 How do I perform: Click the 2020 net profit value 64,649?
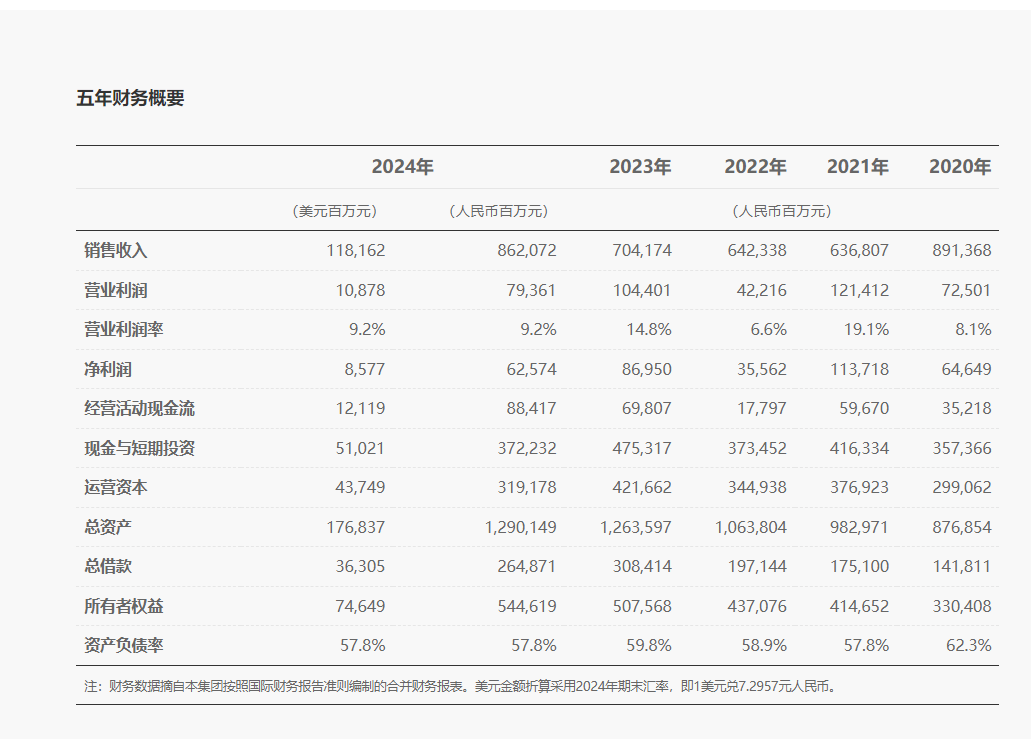(x=965, y=369)
